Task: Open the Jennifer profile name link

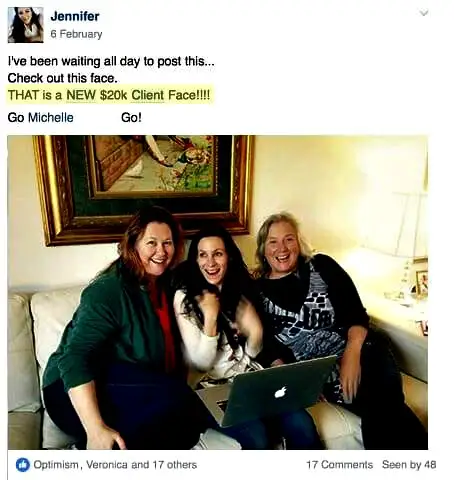Action: [x=75, y=16]
